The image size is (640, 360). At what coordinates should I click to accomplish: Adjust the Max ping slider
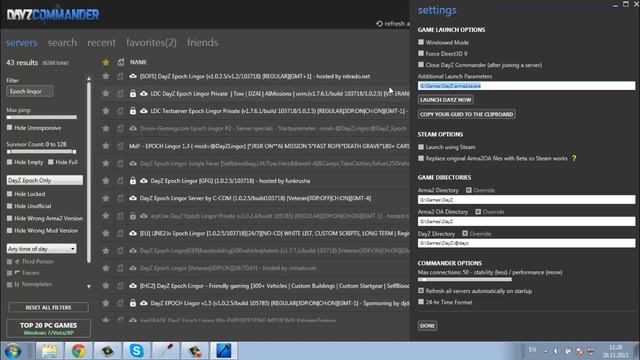coord(42,117)
